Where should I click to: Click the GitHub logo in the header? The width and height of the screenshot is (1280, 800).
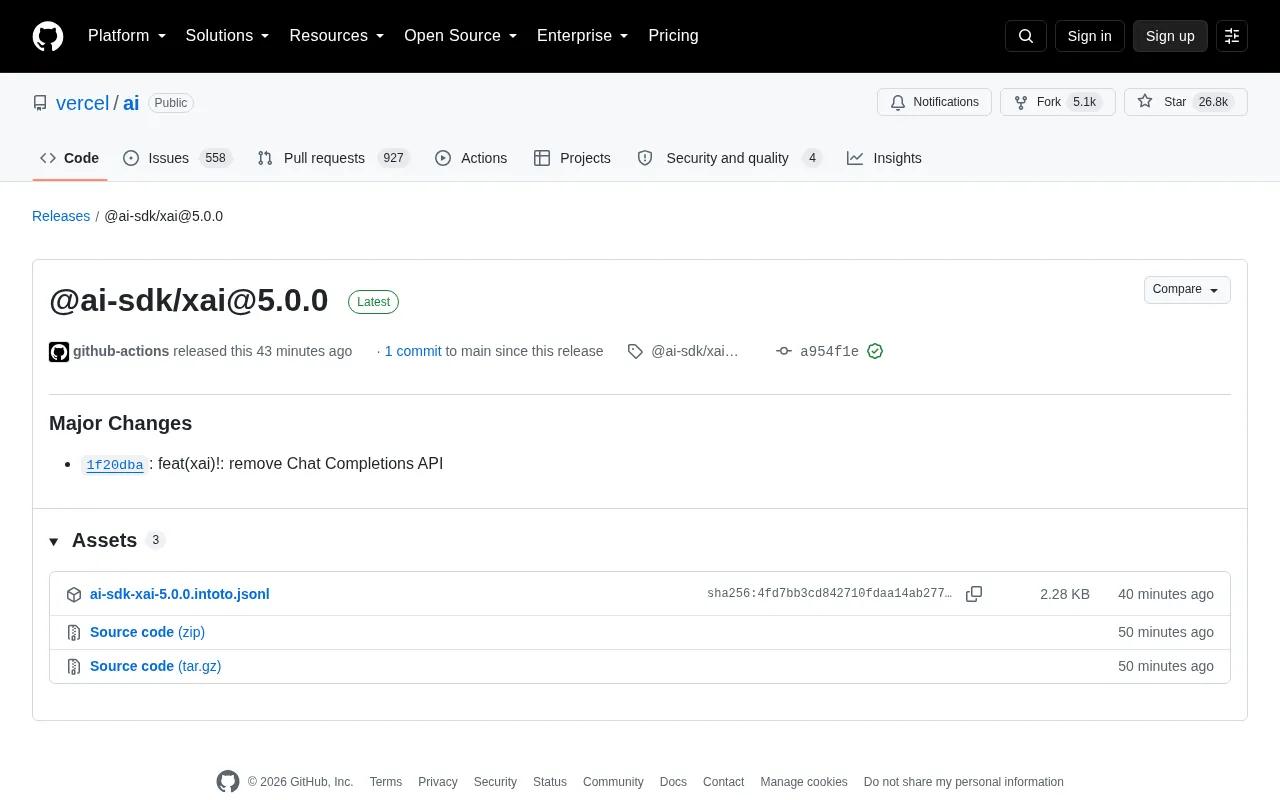click(x=48, y=36)
